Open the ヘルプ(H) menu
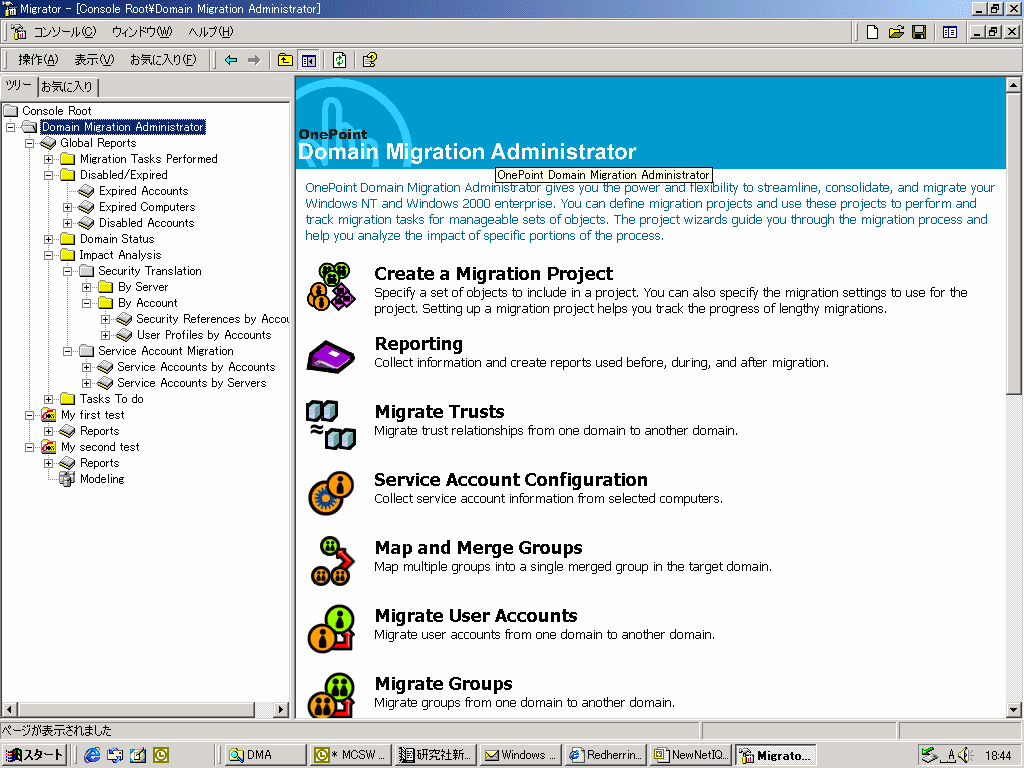 point(210,32)
